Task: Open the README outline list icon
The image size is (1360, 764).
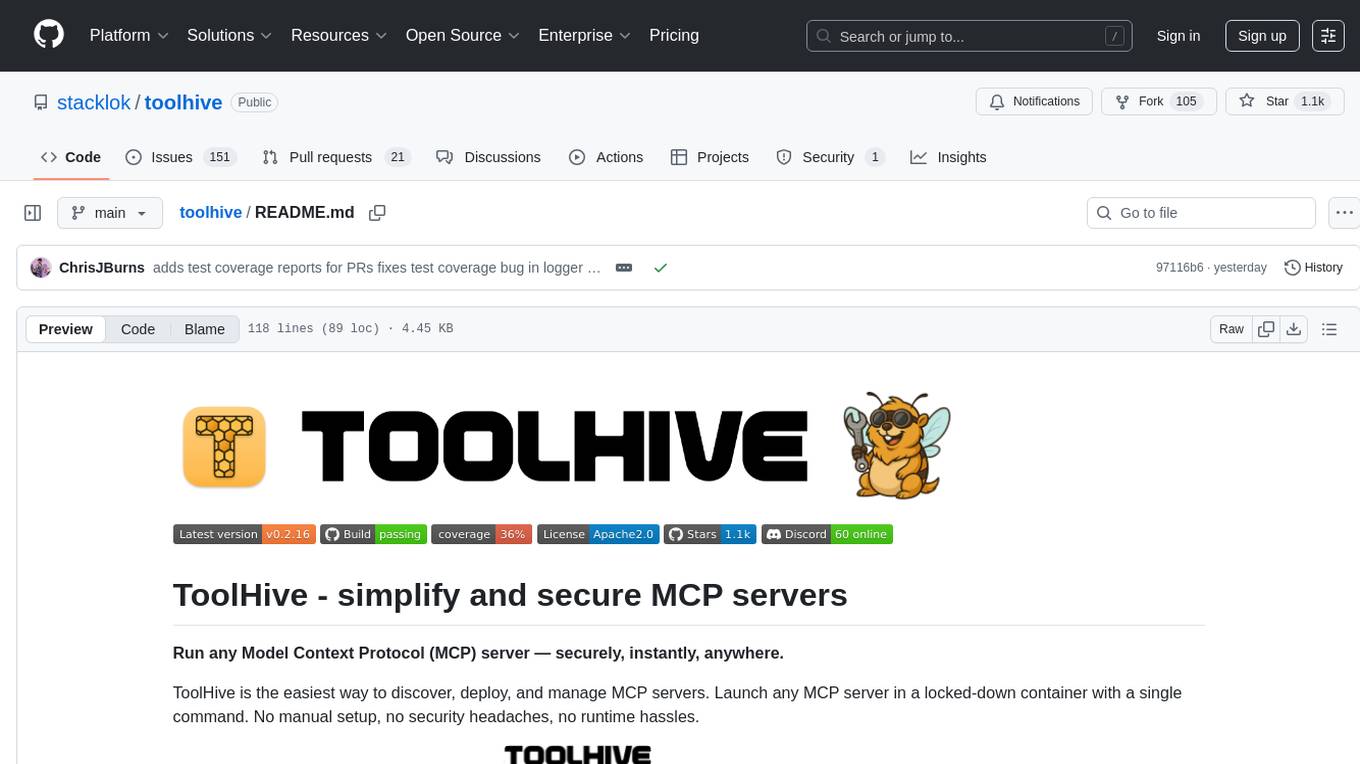Action: (1329, 329)
